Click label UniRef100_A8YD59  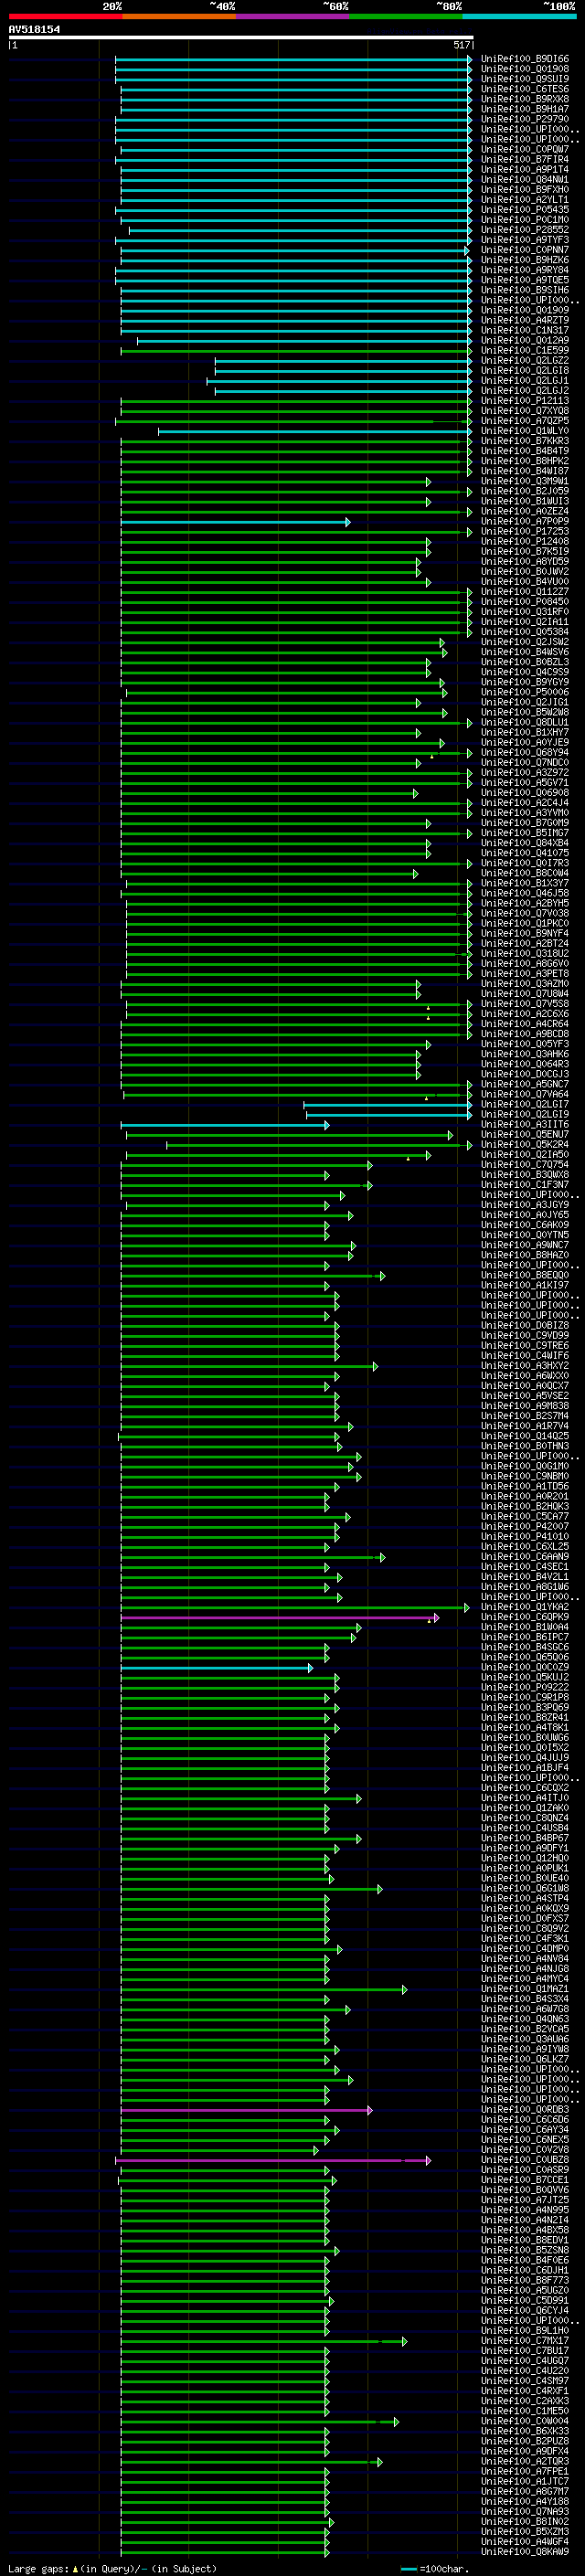(525, 562)
